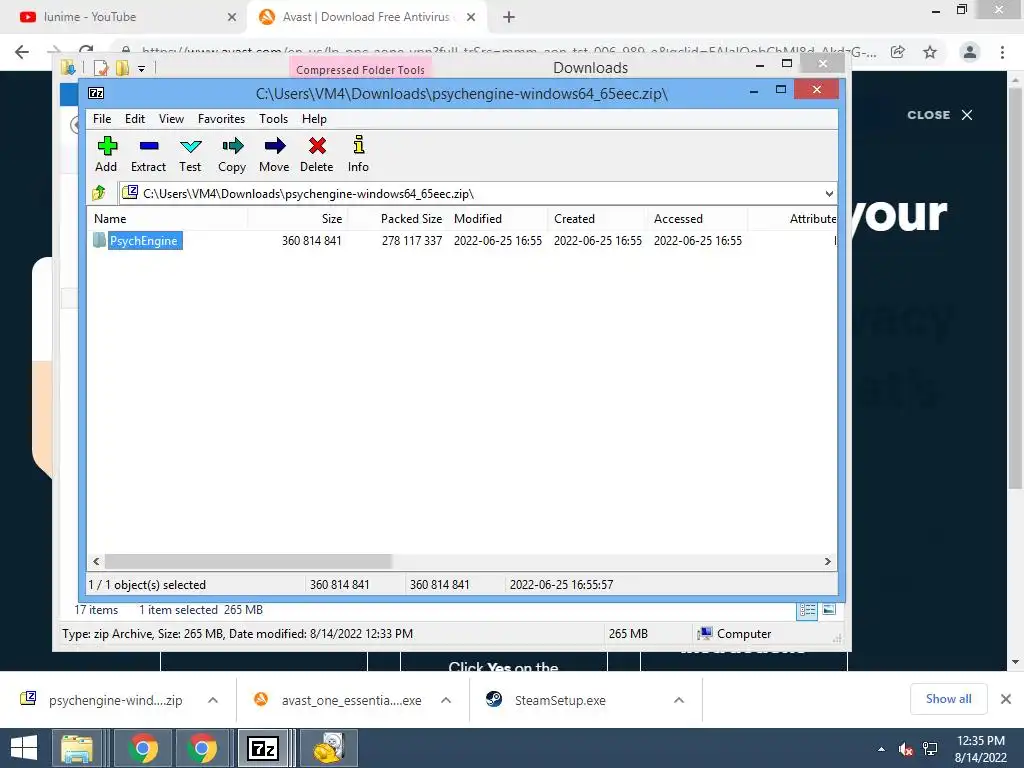The height and width of the screenshot is (768, 1024).
Task: Click Show all downloads
Action: [948, 699]
